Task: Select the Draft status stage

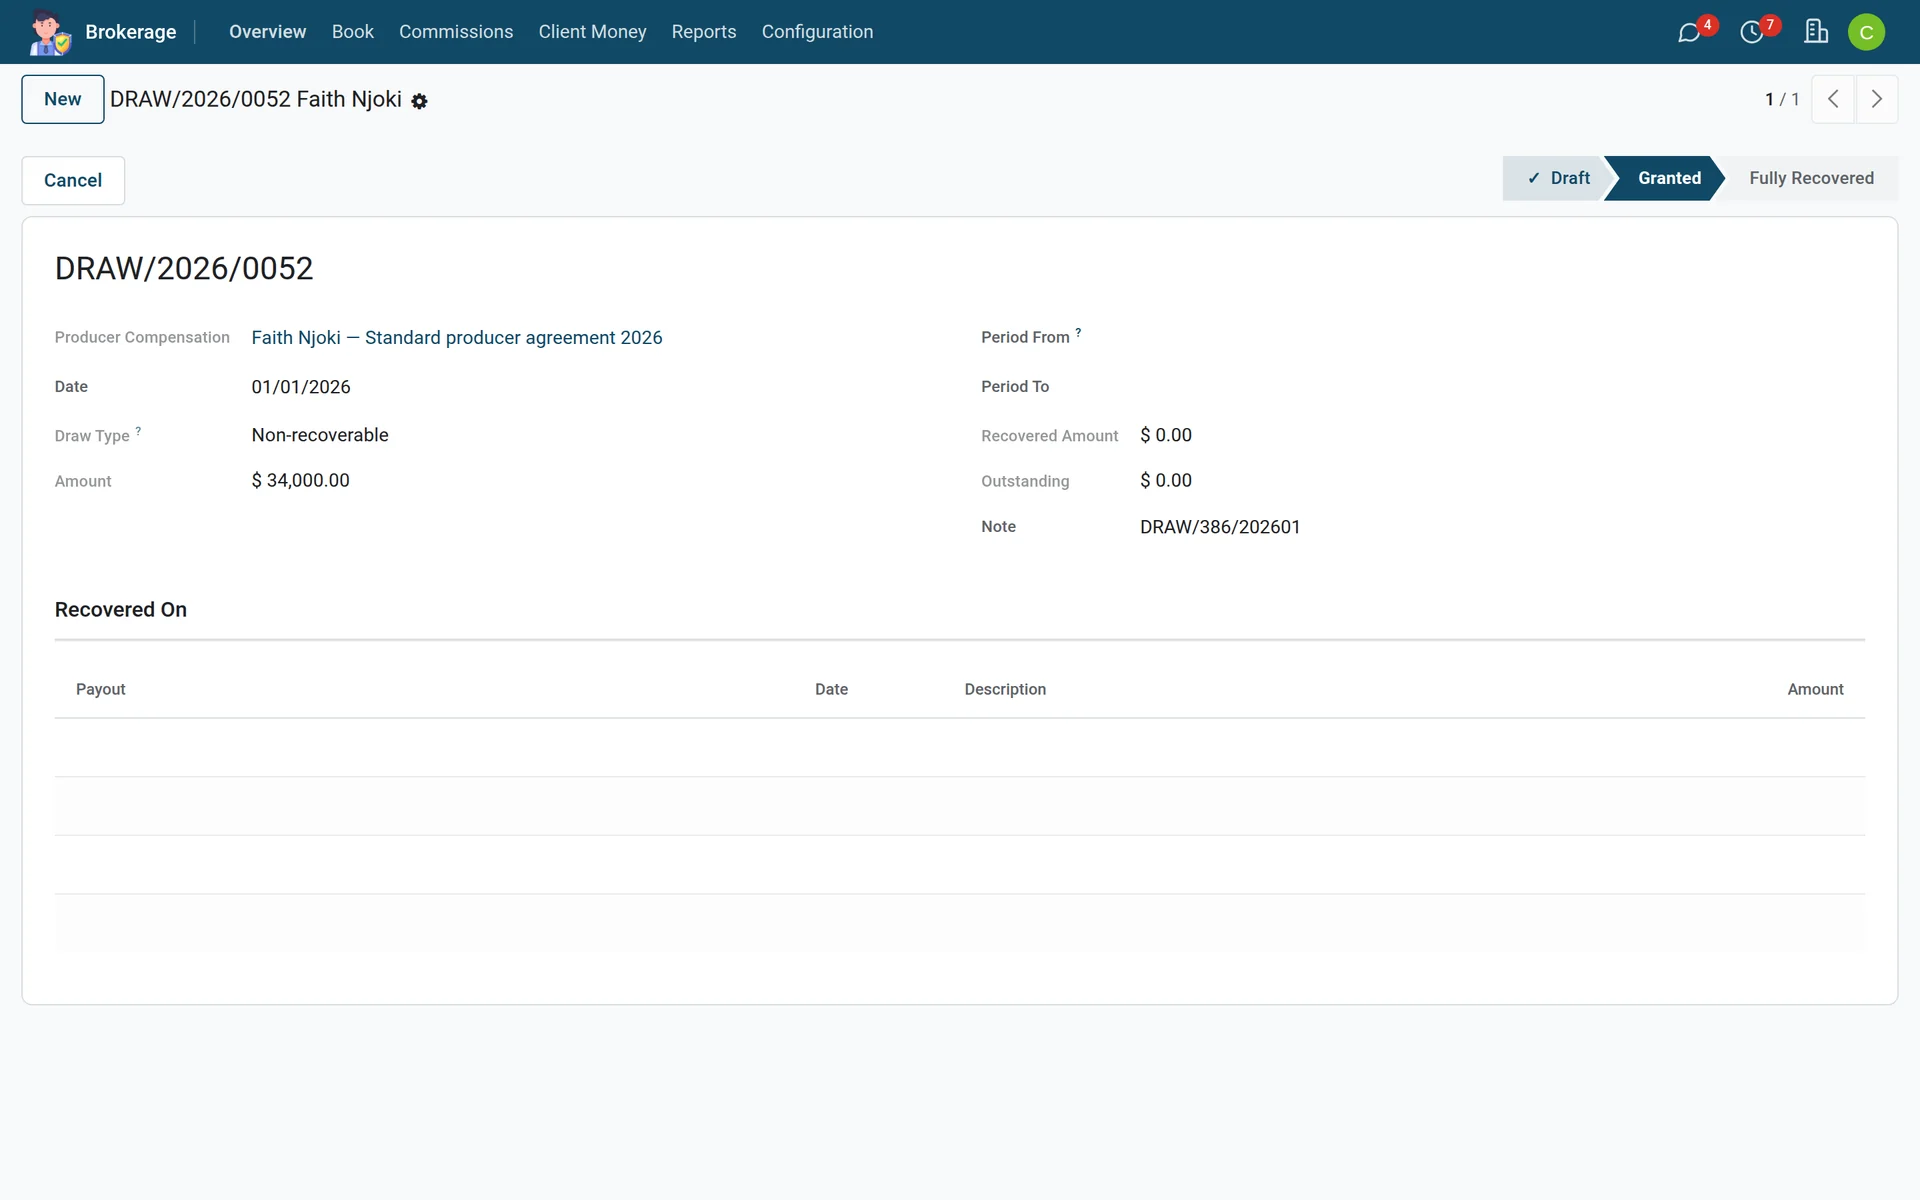Action: coord(1558,178)
